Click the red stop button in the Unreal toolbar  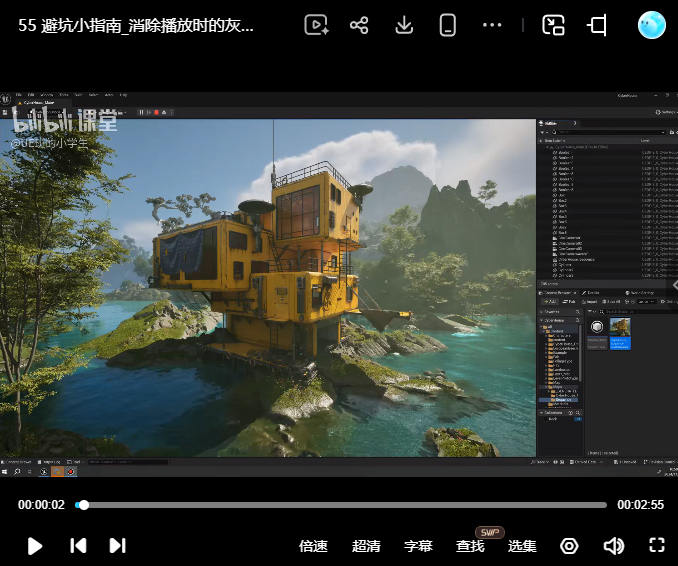point(157,112)
